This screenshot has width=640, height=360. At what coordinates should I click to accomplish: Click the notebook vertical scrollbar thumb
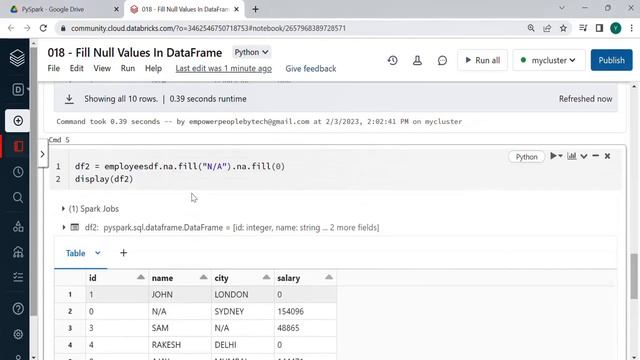tap(634, 276)
